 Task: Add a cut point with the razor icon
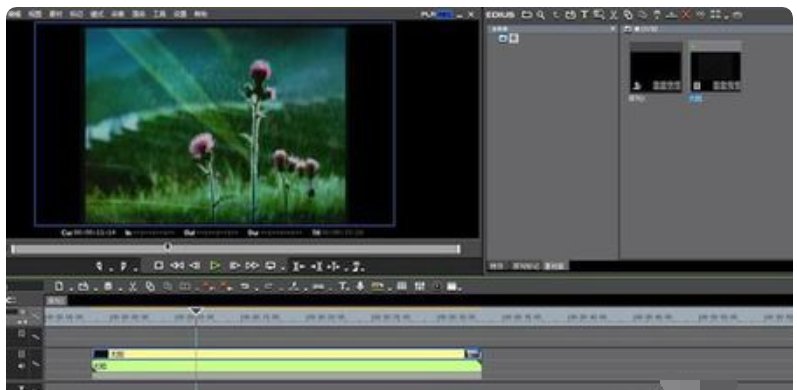click(x=294, y=287)
